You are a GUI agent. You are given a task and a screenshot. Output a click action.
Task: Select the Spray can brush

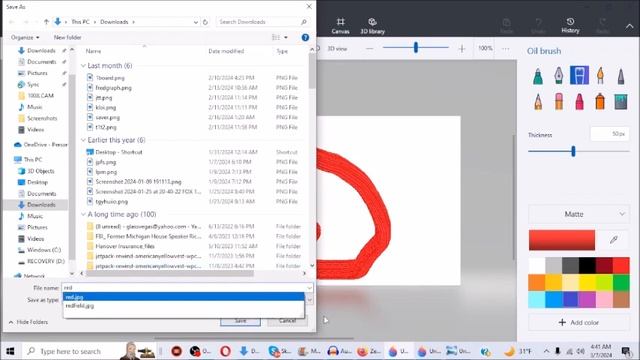[x=600, y=101]
